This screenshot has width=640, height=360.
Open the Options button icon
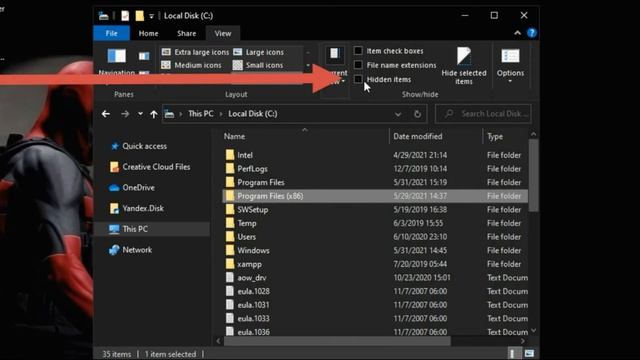tap(510, 56)
